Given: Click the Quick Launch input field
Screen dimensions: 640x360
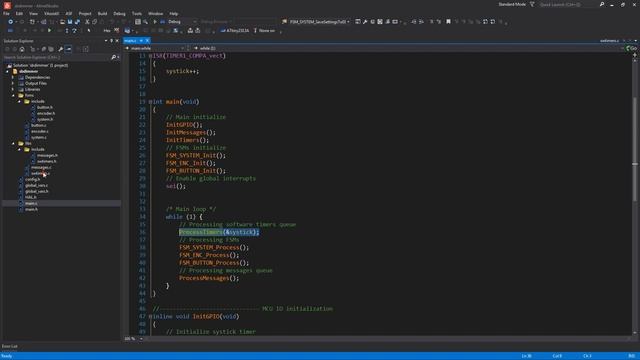Looking at the screenshot, I should click(x=569, y=4).
